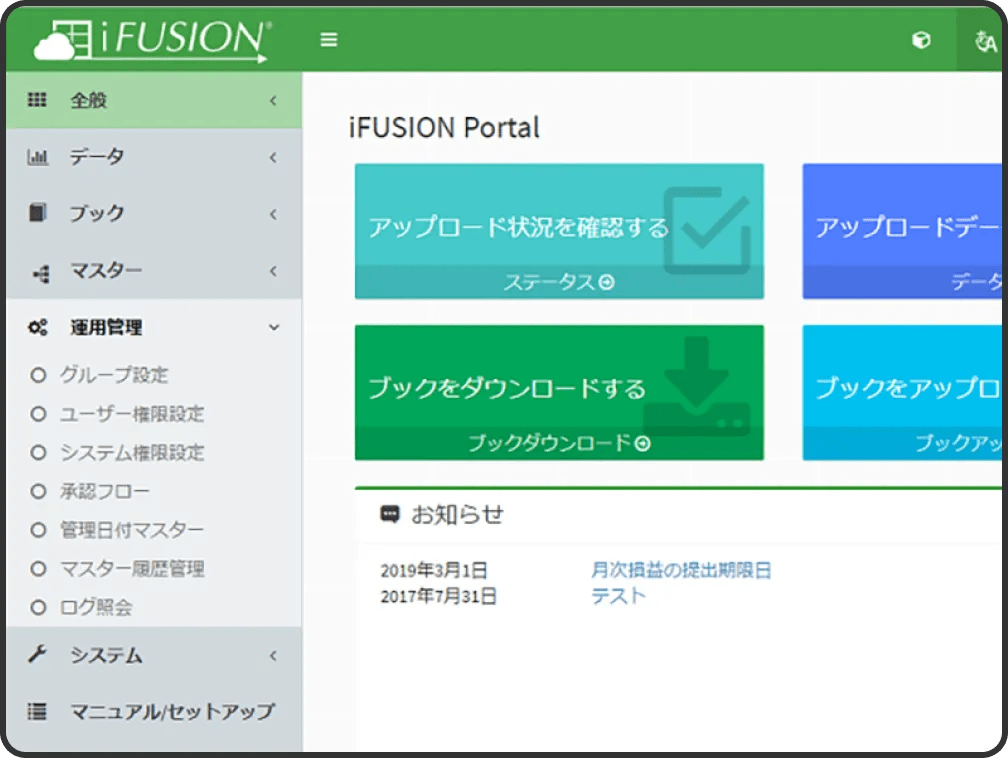Open グループ設定 submenu item

point(114,375)
